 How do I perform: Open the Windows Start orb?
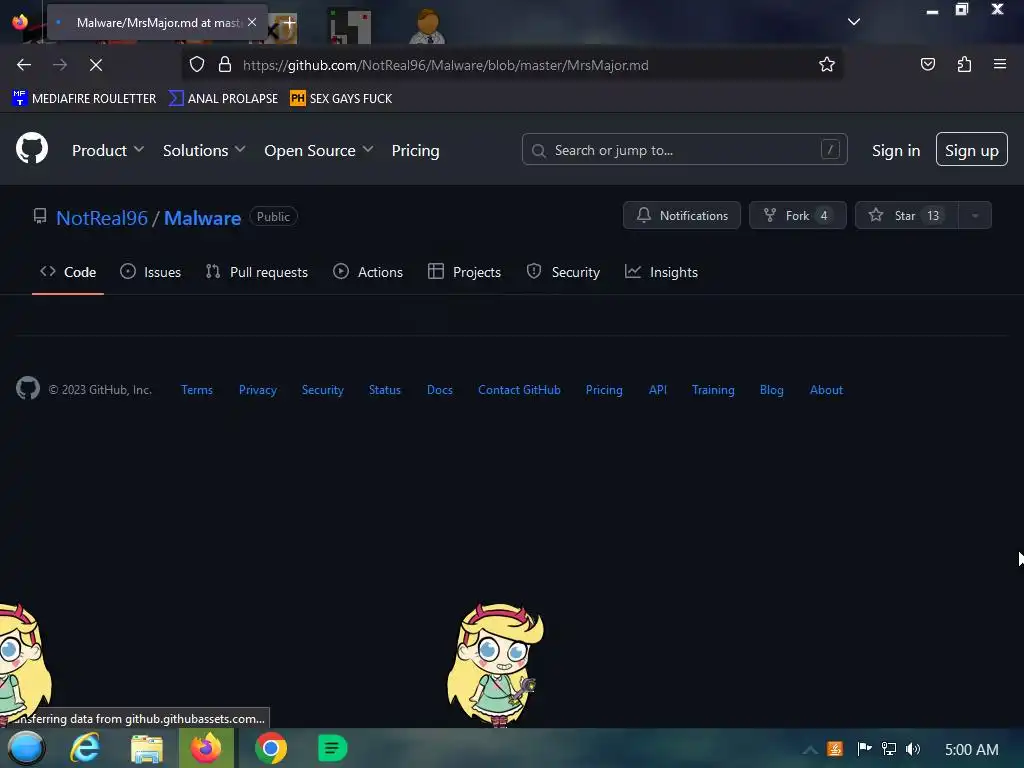26,748
